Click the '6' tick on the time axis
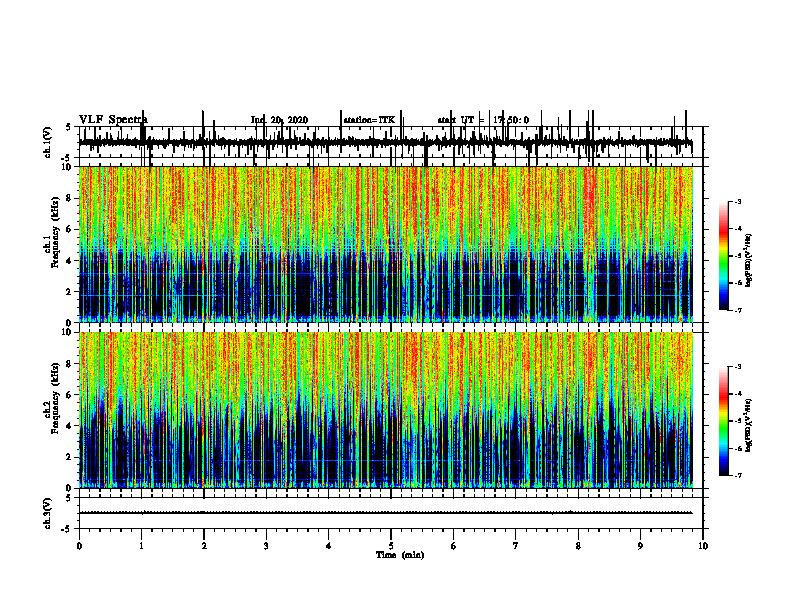792x612 pixels. [454, 546]
